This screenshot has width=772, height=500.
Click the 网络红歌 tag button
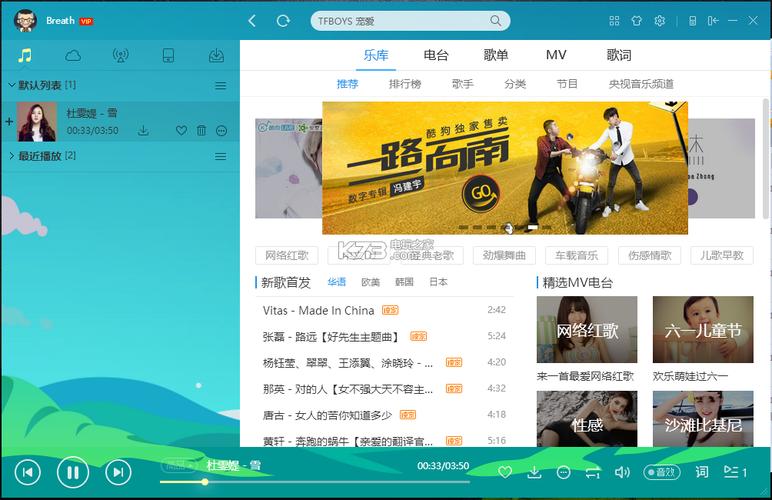tap(287, 255)
